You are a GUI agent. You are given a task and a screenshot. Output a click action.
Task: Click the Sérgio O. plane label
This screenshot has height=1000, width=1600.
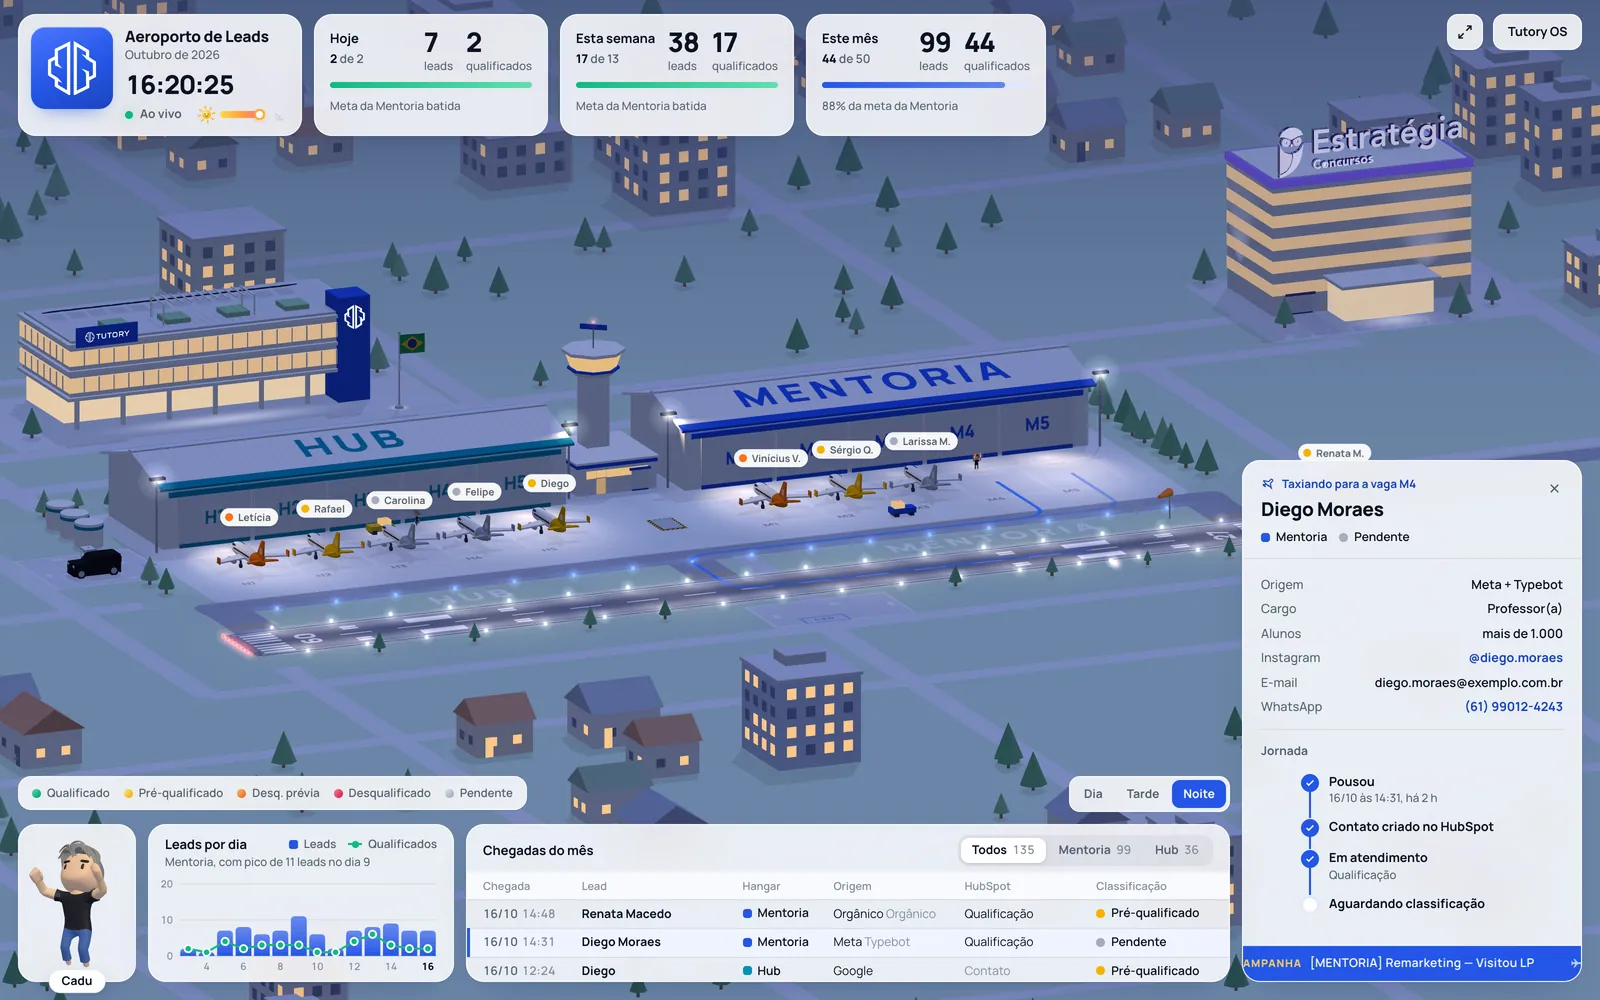pyautogui.click(x=845, y=450)
